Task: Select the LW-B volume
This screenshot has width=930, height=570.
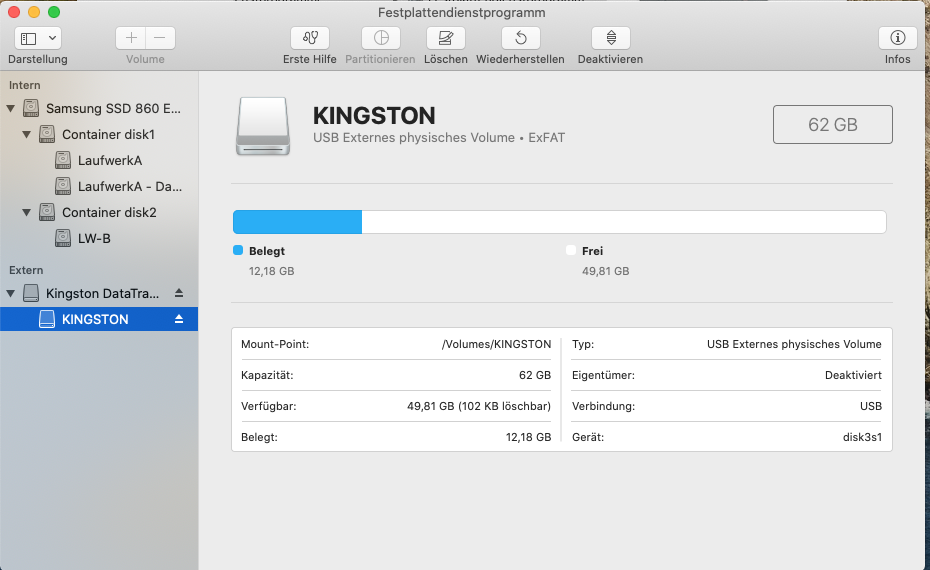Action: pyautogui.click(x=94, y=238)
